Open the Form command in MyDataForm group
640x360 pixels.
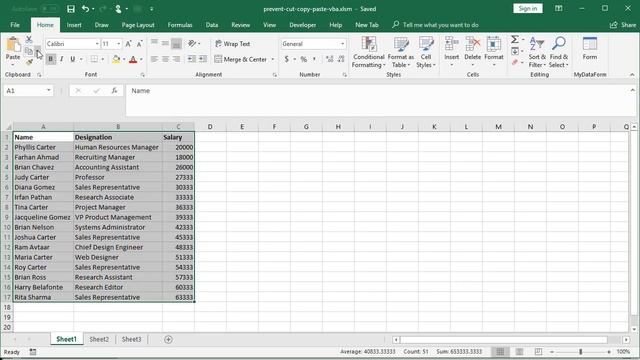click(x=590, y=48)
